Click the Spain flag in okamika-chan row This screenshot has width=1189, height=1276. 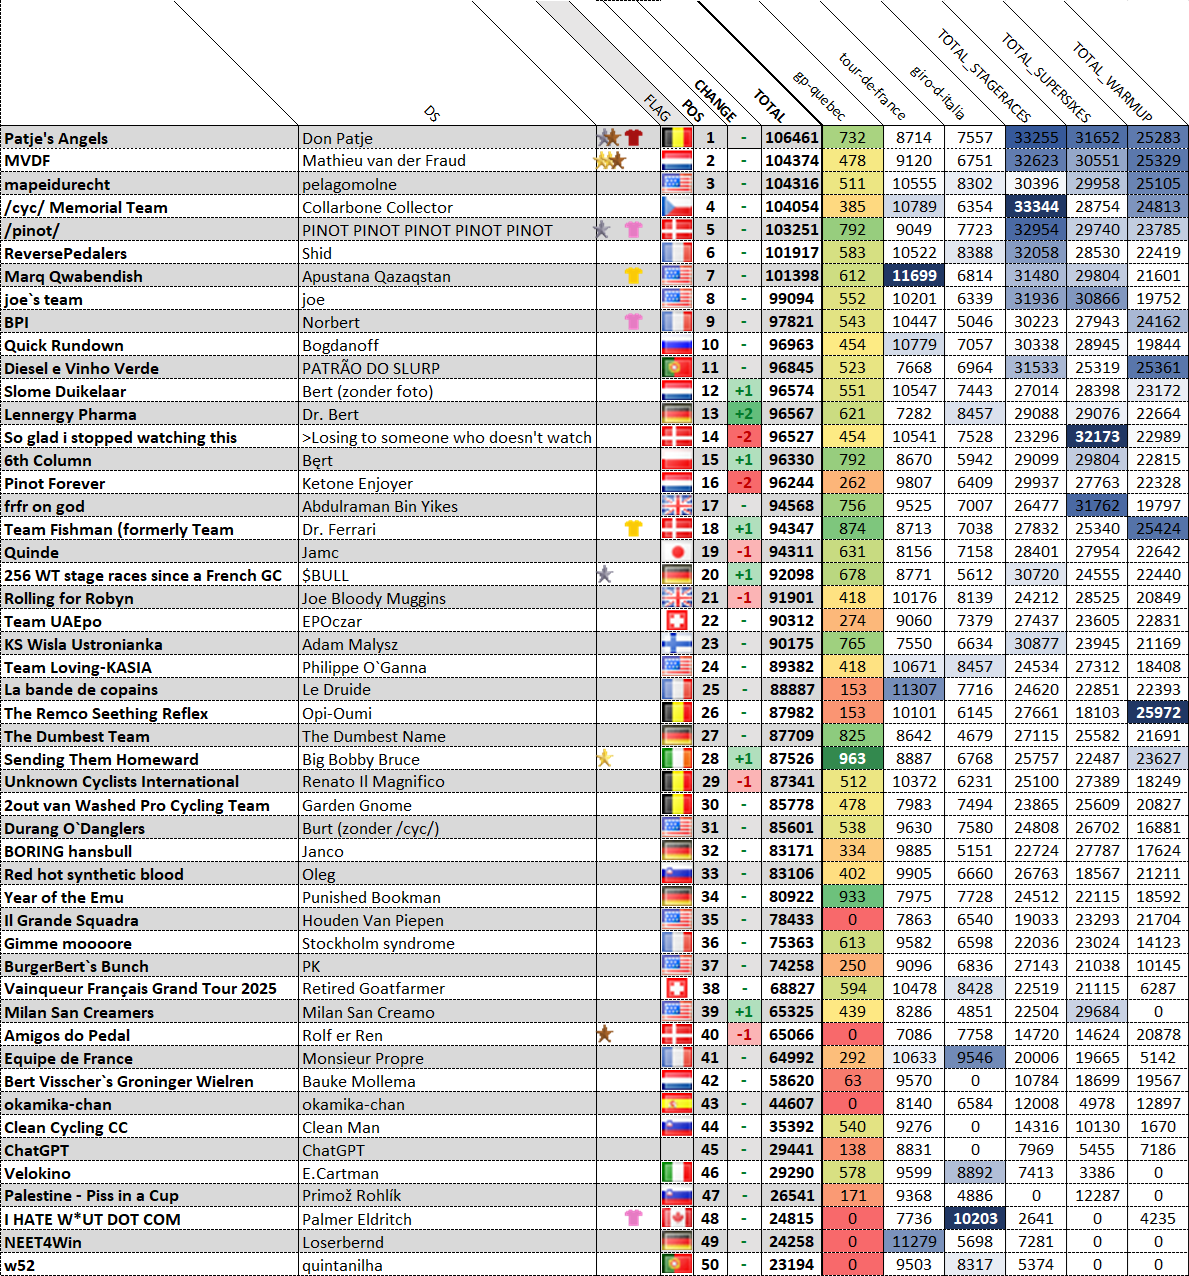tap(677, 1104)
